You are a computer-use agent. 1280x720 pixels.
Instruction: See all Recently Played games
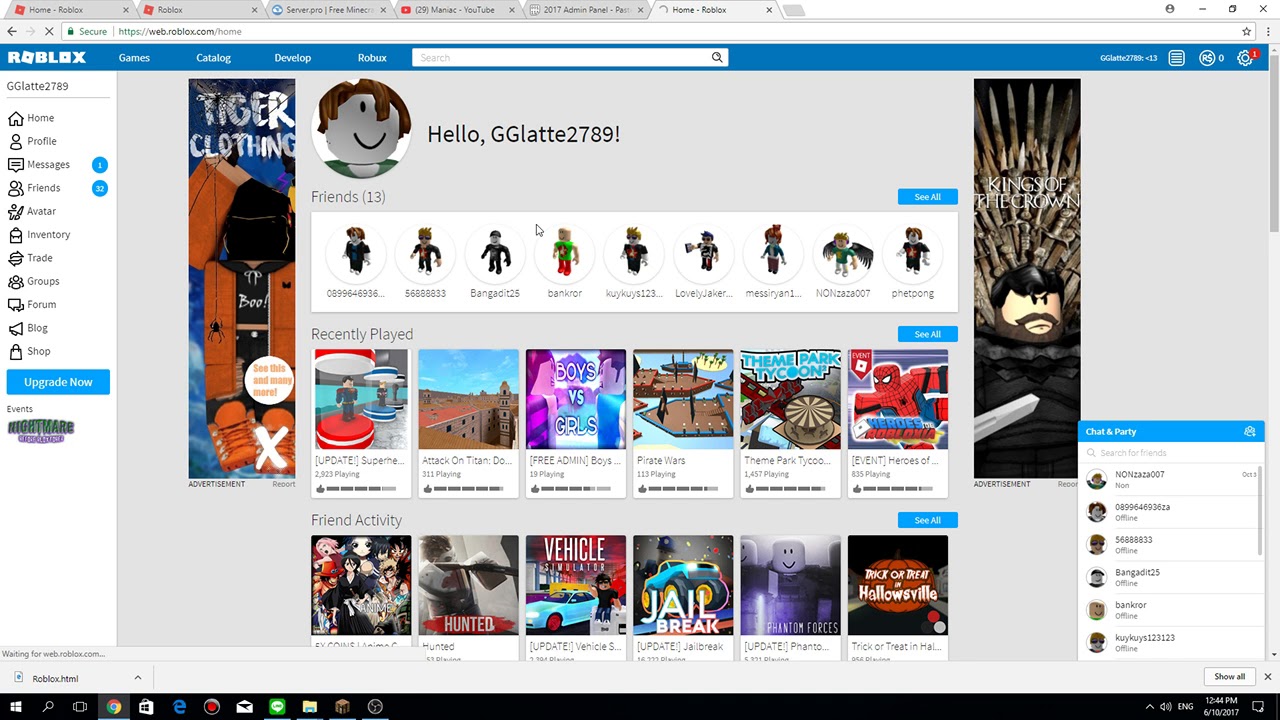tap(927, 334)
